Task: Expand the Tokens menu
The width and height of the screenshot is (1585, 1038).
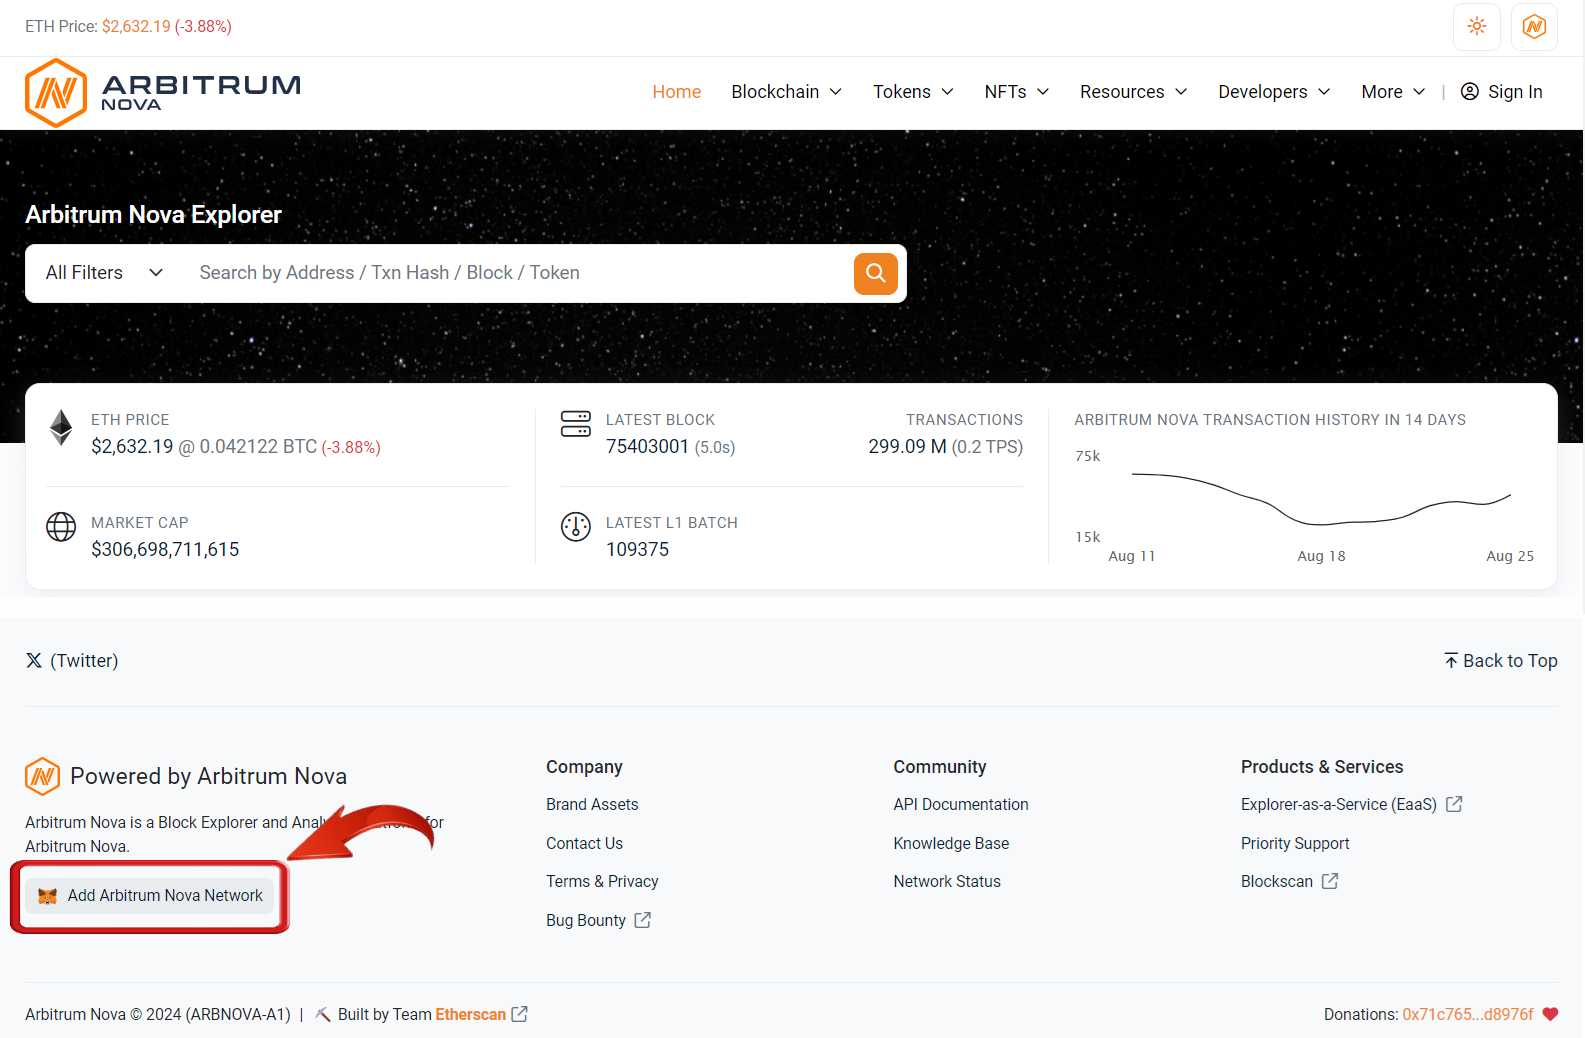Action: point(913,91)
